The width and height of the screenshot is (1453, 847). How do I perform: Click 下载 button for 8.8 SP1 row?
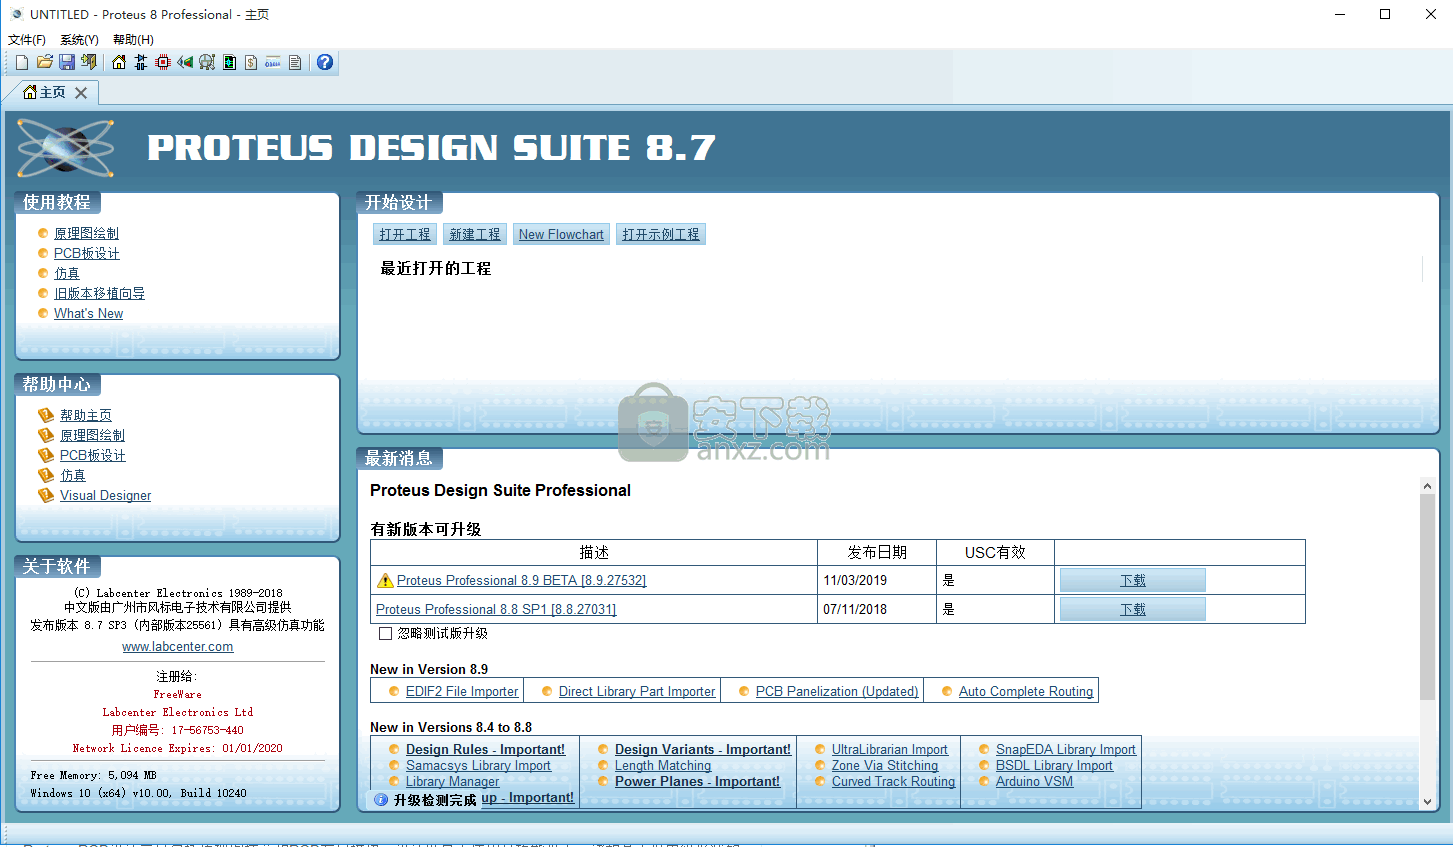click(x=1133, y=609)
